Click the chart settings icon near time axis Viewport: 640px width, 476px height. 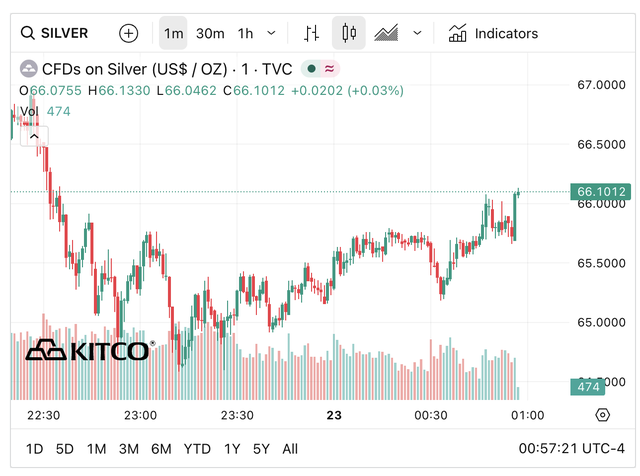[602, 415]
